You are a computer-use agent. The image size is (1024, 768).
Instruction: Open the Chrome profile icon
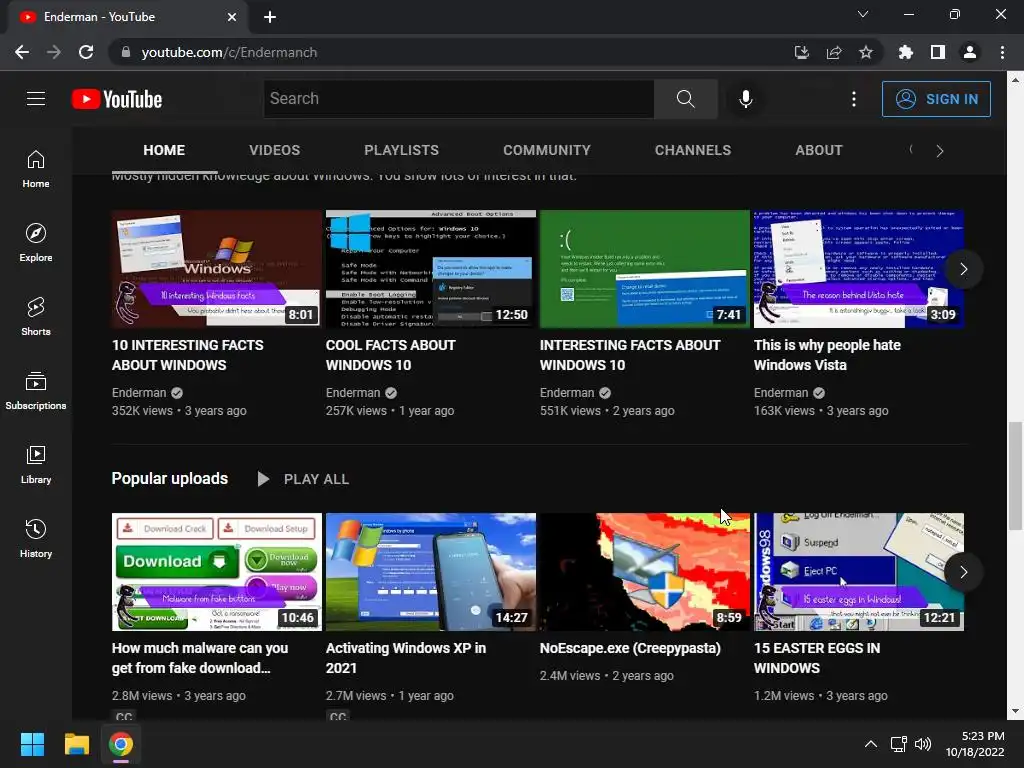coord(970,52)
